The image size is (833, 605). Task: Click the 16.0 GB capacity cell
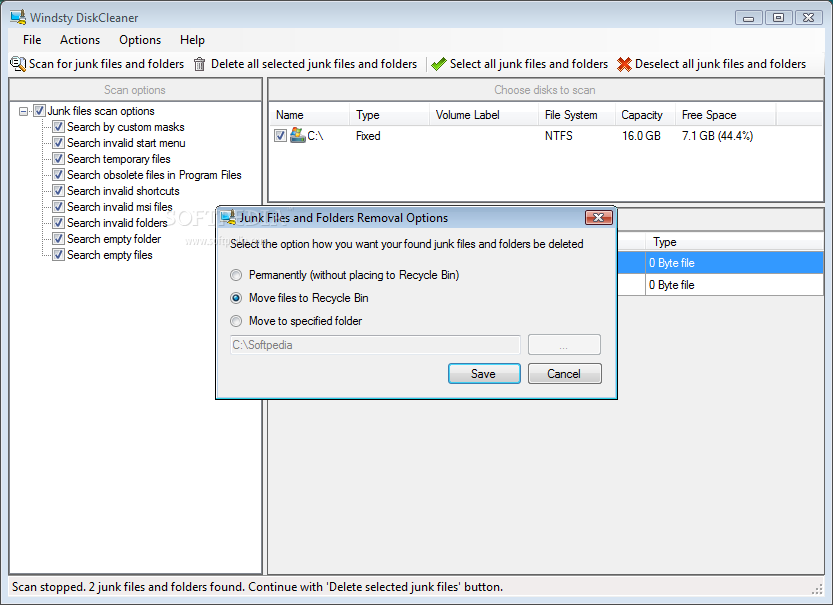641,135
